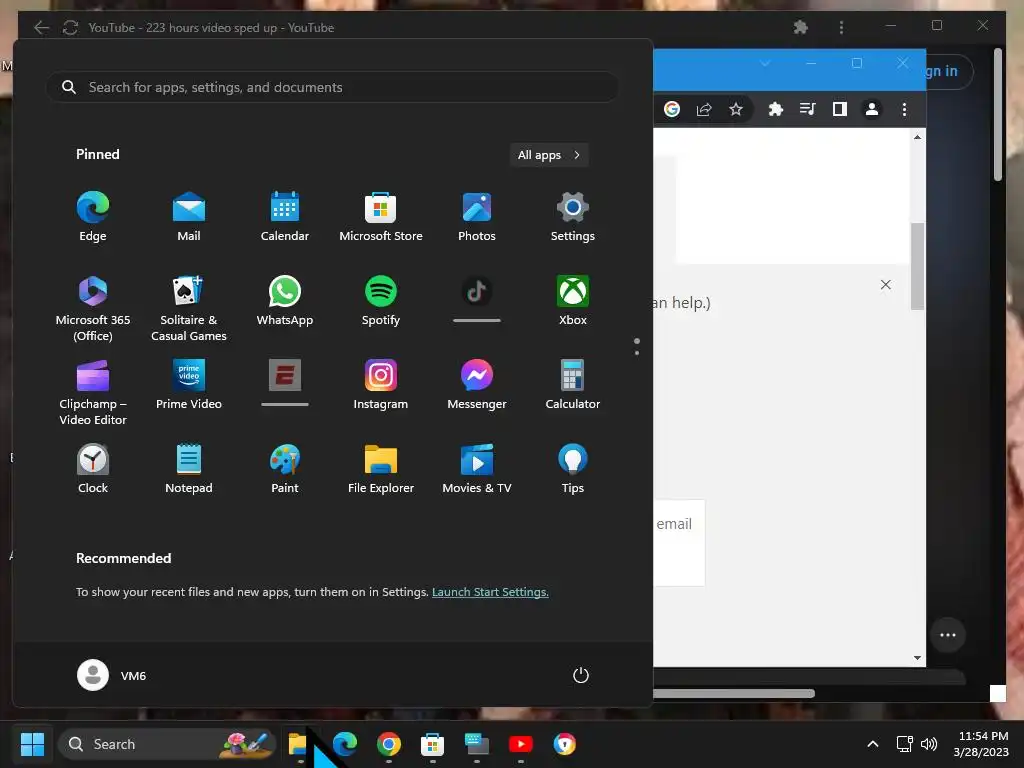Click the Windows Start button
1024x768 pixels.
click(32, 744)
